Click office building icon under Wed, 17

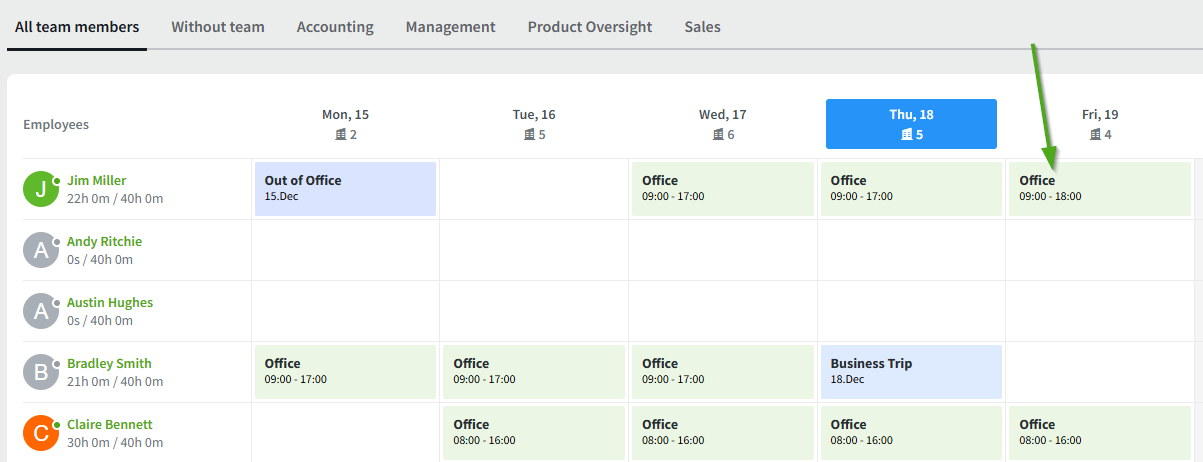click(x=717, y=134)
